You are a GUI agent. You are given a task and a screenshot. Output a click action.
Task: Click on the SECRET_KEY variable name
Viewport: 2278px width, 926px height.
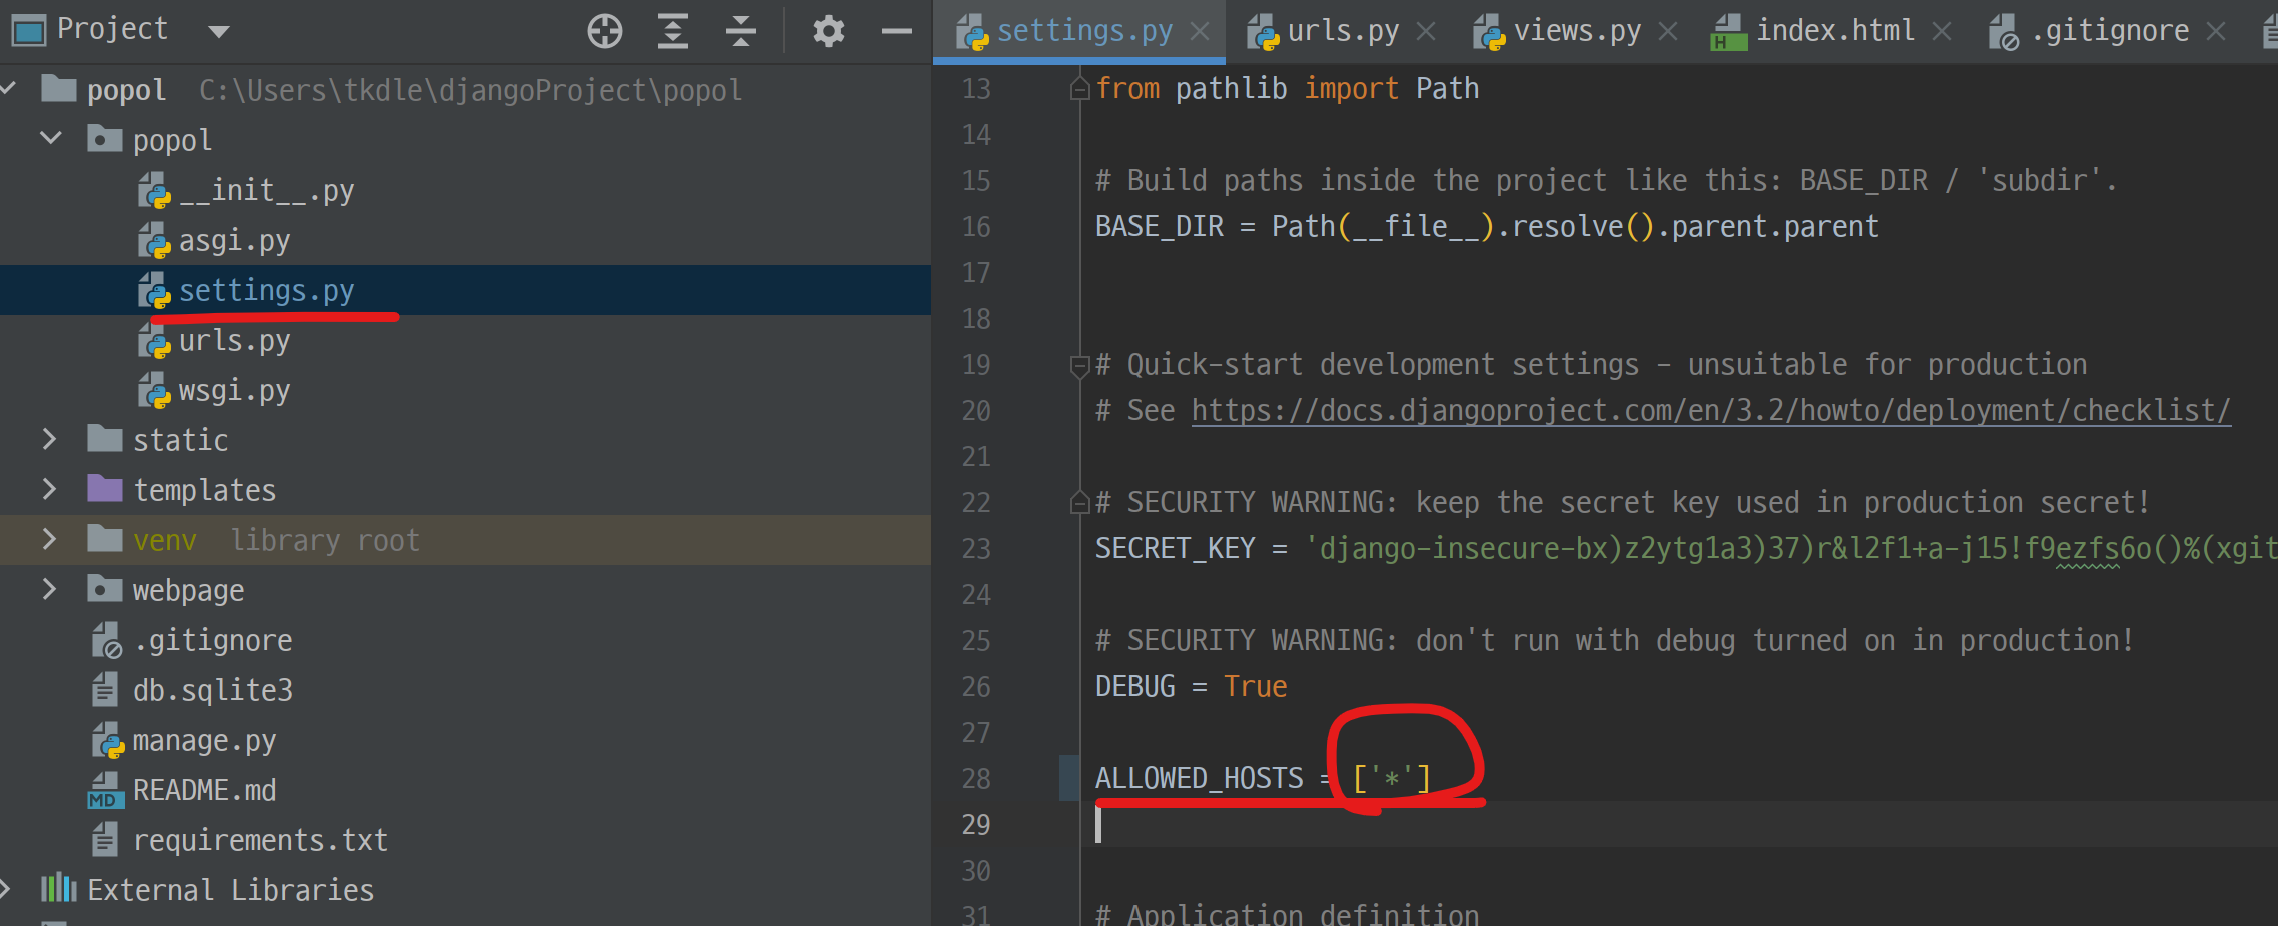[1175, 549]
